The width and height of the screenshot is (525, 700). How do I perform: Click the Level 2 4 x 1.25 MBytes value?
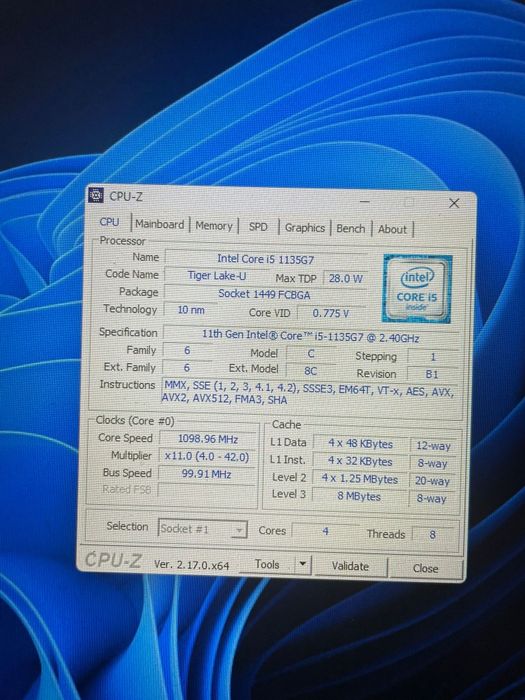pos(360,479)
